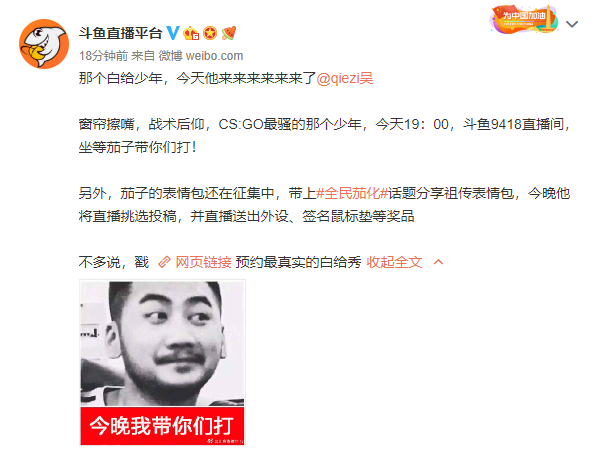Open the 斗鱼直播平台 shark avatar
Viewport: 597px width, 449px height.
tap(44, 44)
